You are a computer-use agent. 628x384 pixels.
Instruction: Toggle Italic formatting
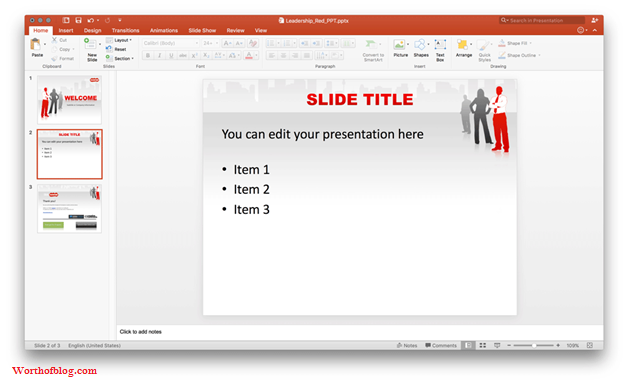point(159,55)
